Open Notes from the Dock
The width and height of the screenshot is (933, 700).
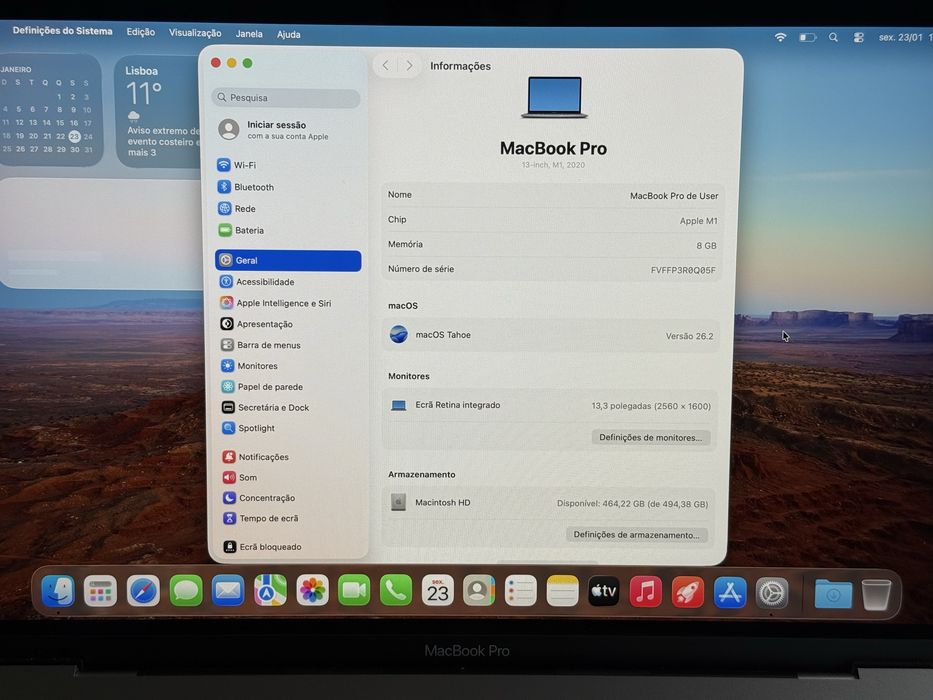(562, 591)
